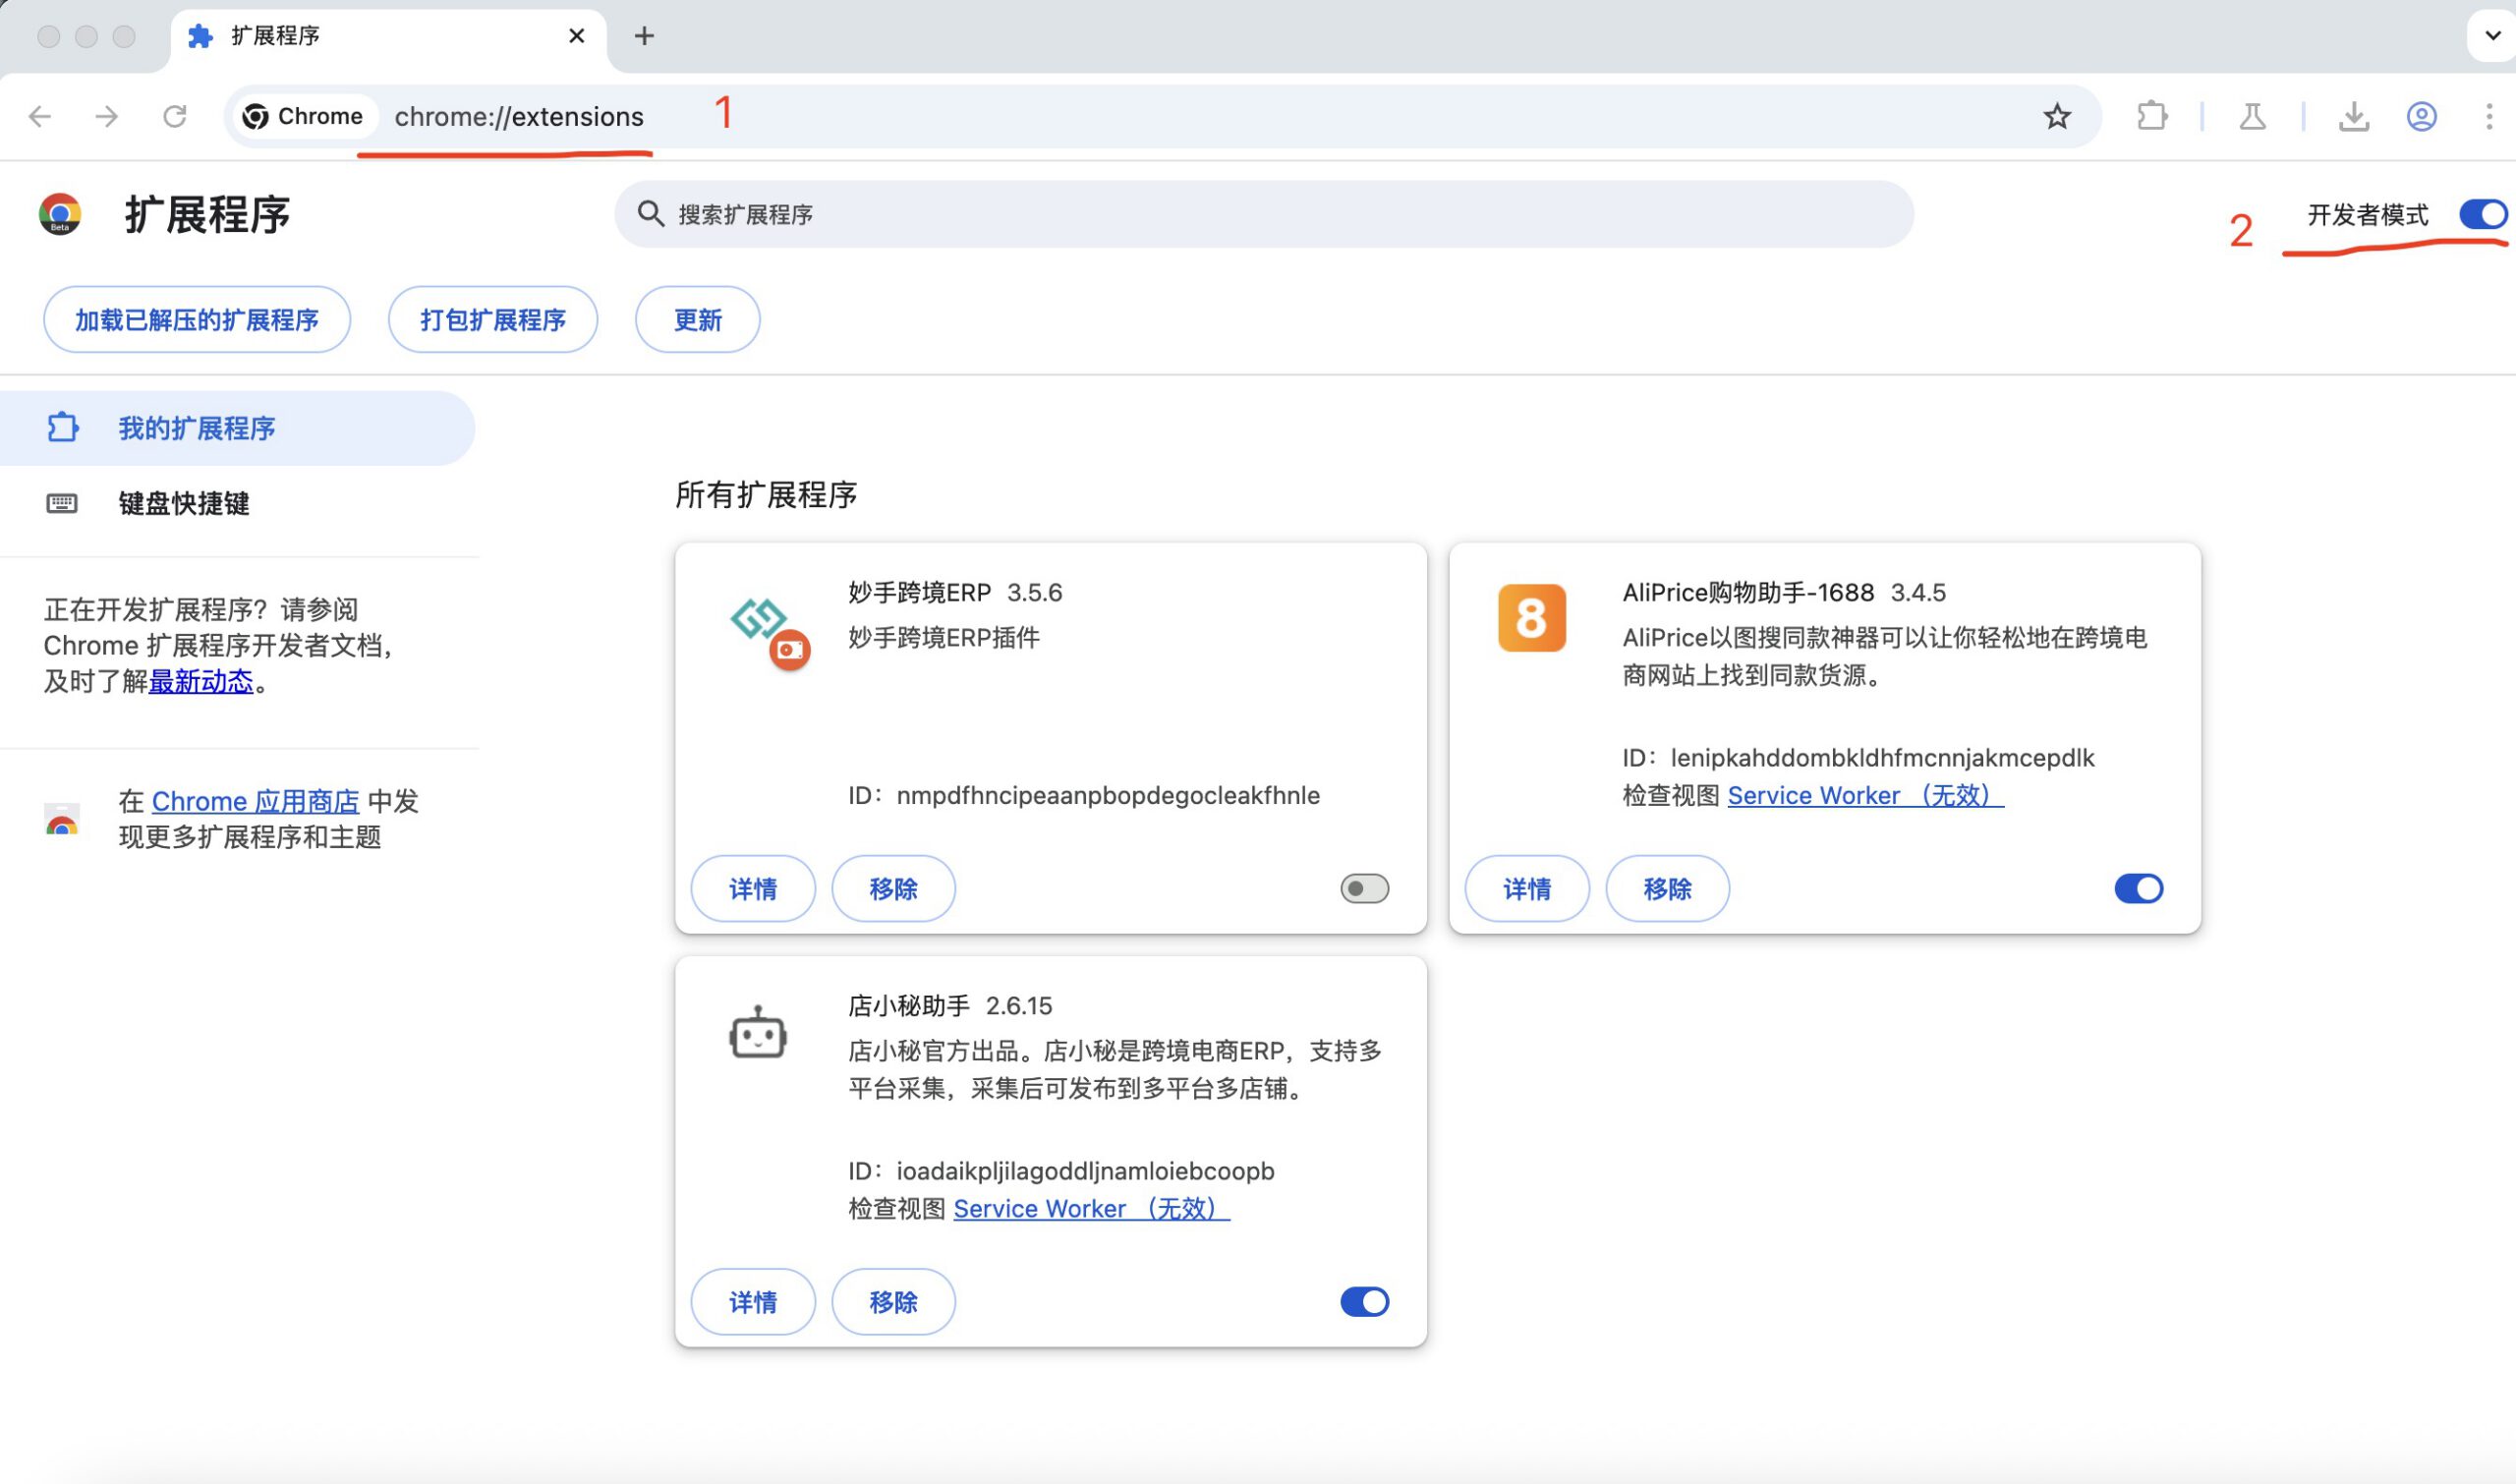
Task: Click the browser forward arrow
Action: click(106, 116)
